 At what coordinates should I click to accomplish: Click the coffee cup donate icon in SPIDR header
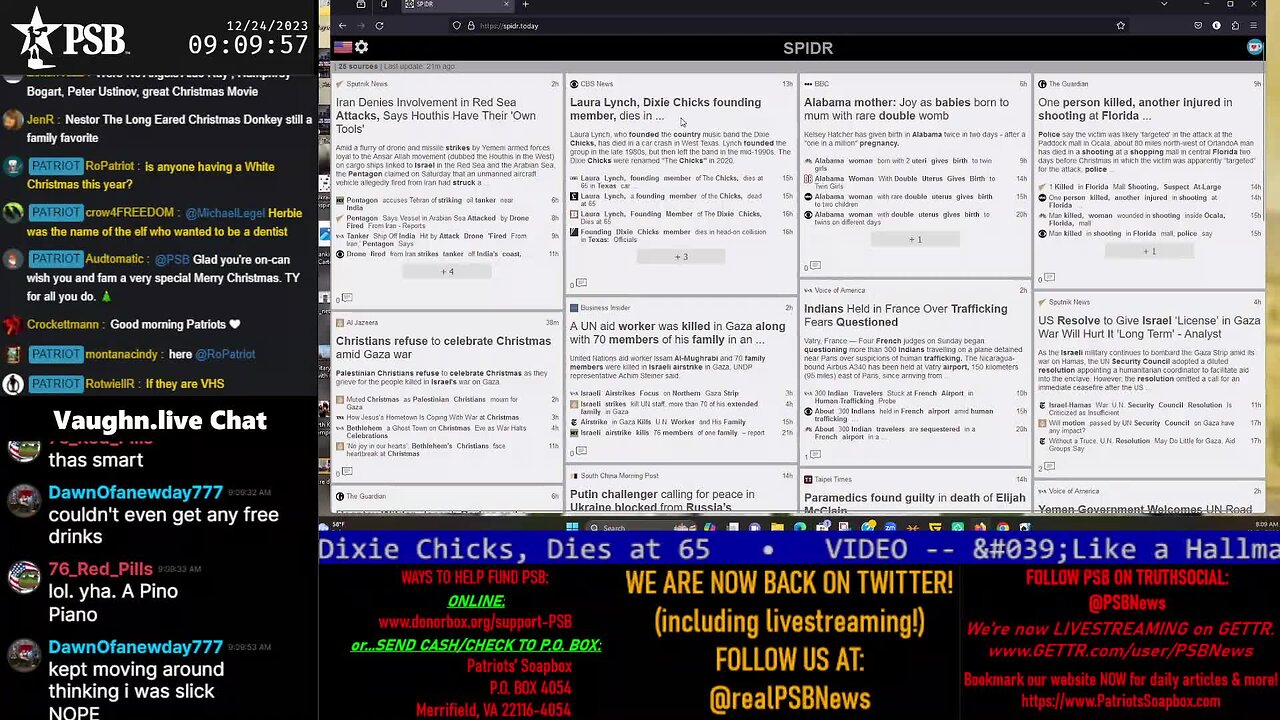(1255, 47)
